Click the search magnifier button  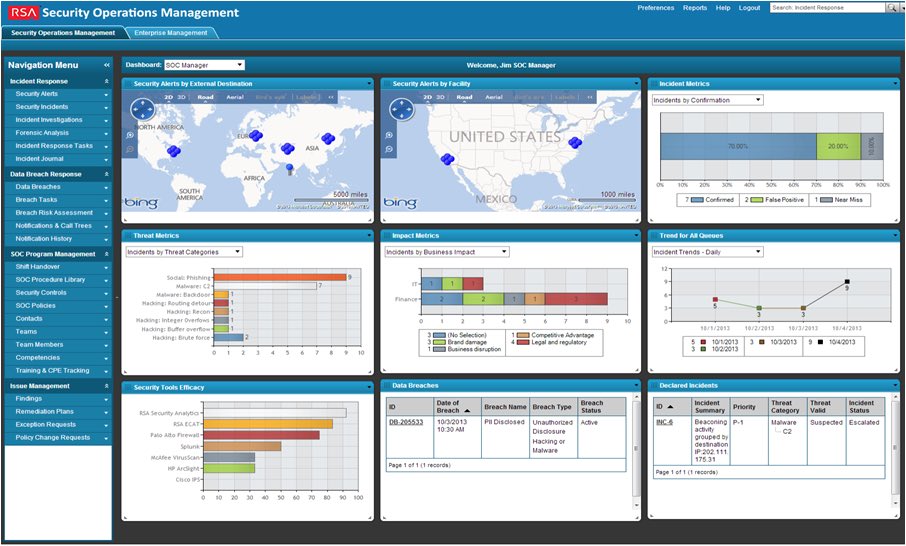click(893, 8)
